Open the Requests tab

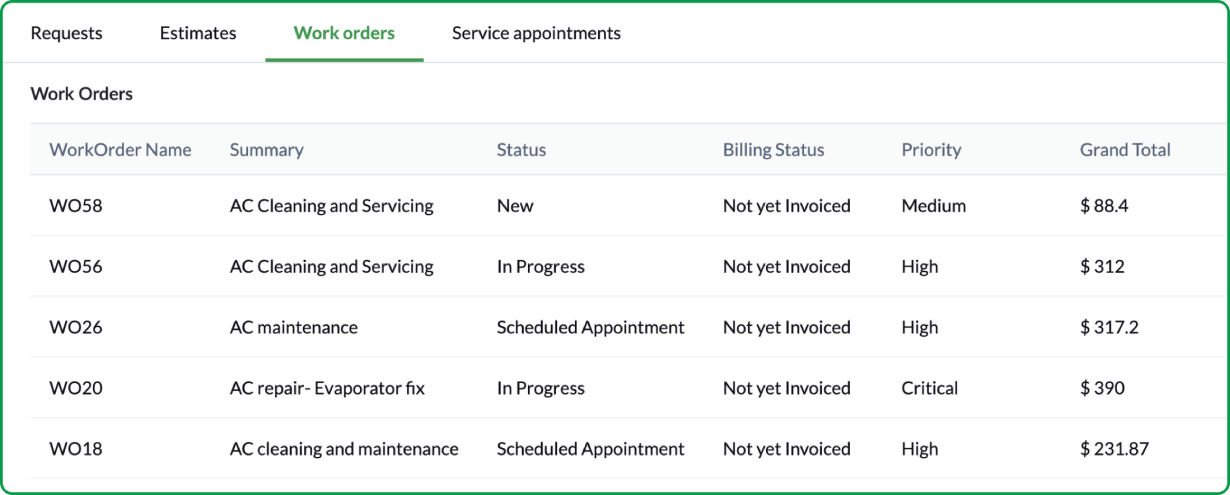point(66,33)
